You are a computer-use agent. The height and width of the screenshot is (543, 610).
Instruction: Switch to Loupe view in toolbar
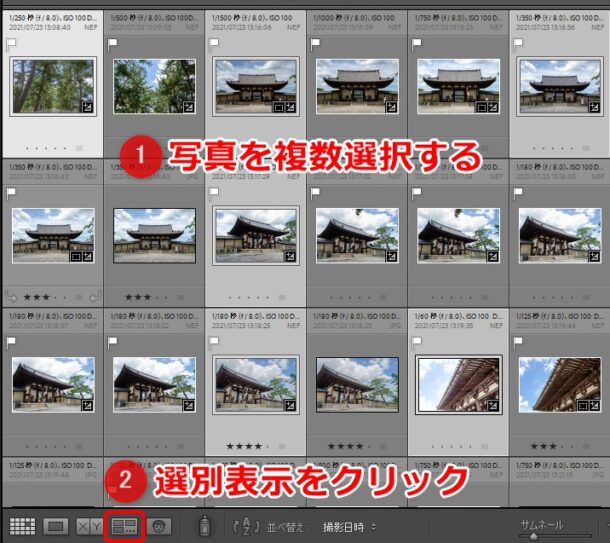(56, 525)
